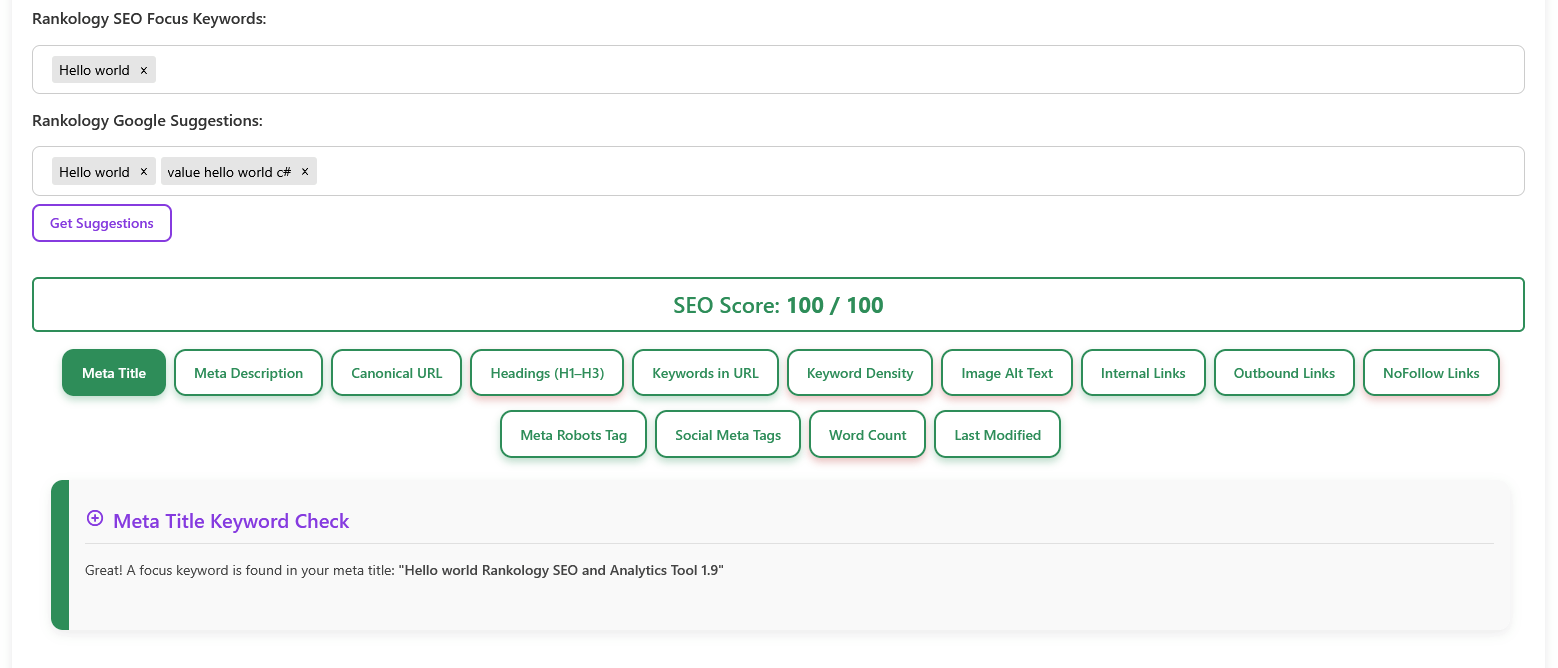
Task: Expand the Meta Title Keyword Check section
Action: coord(95,519)
